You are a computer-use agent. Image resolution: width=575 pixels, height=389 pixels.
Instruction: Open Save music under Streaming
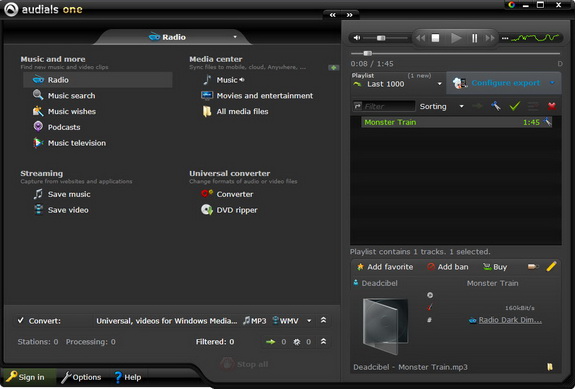point(62,194)
